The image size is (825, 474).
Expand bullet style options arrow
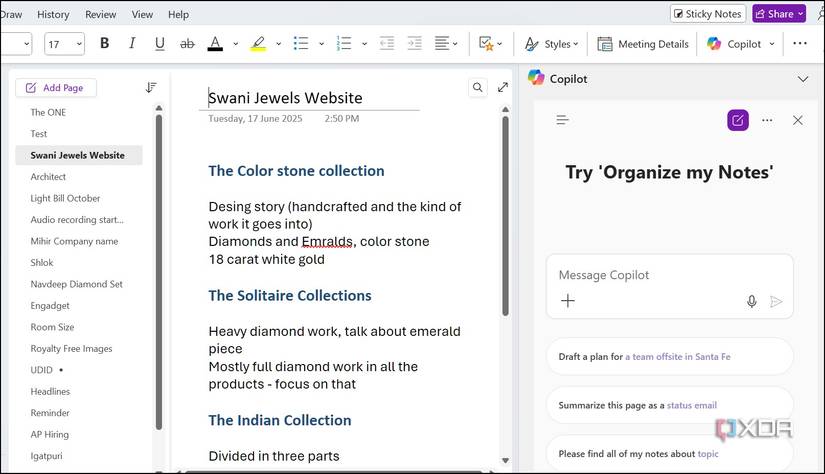[321, 44]
